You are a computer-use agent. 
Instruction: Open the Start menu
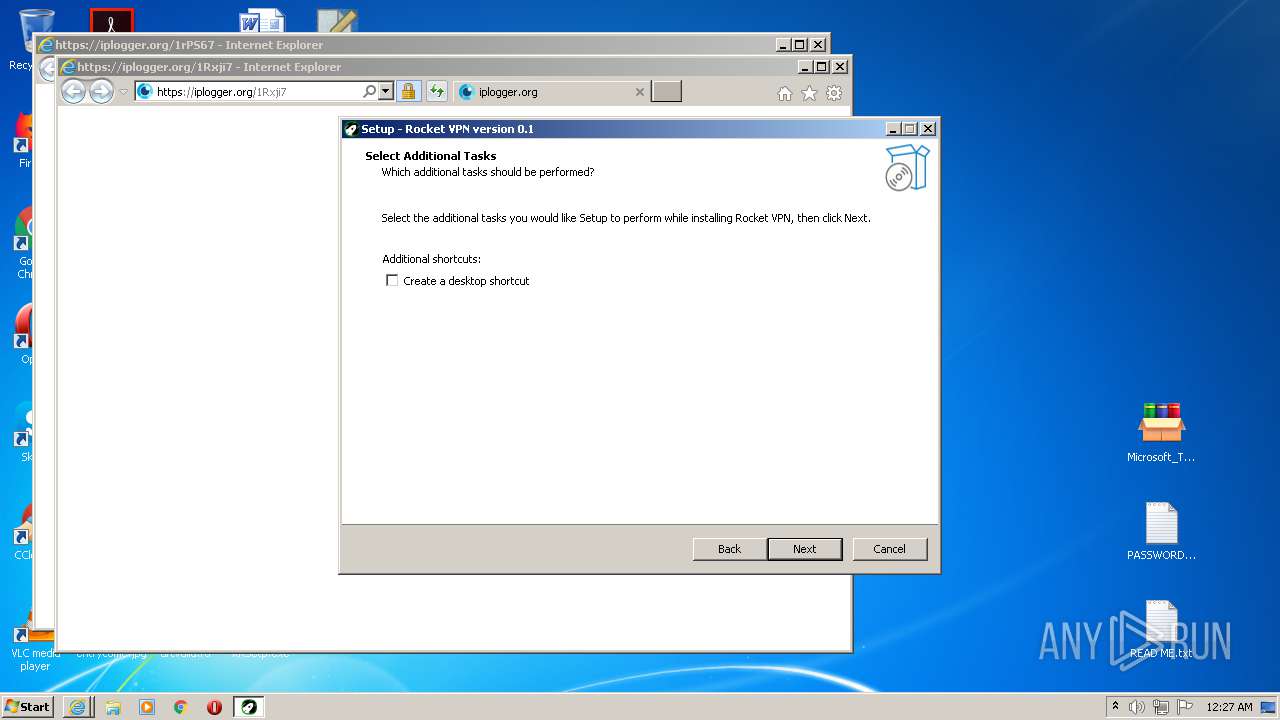[28, 707]
